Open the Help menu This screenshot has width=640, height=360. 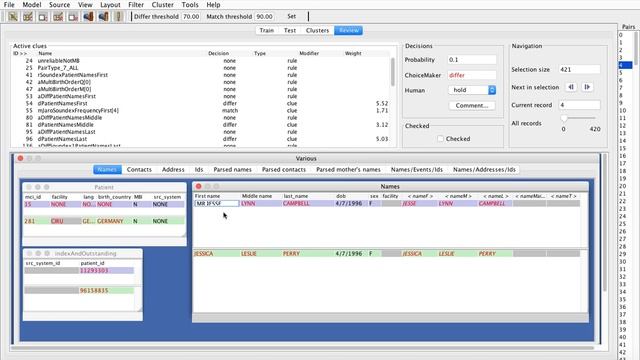click(213, 5)
